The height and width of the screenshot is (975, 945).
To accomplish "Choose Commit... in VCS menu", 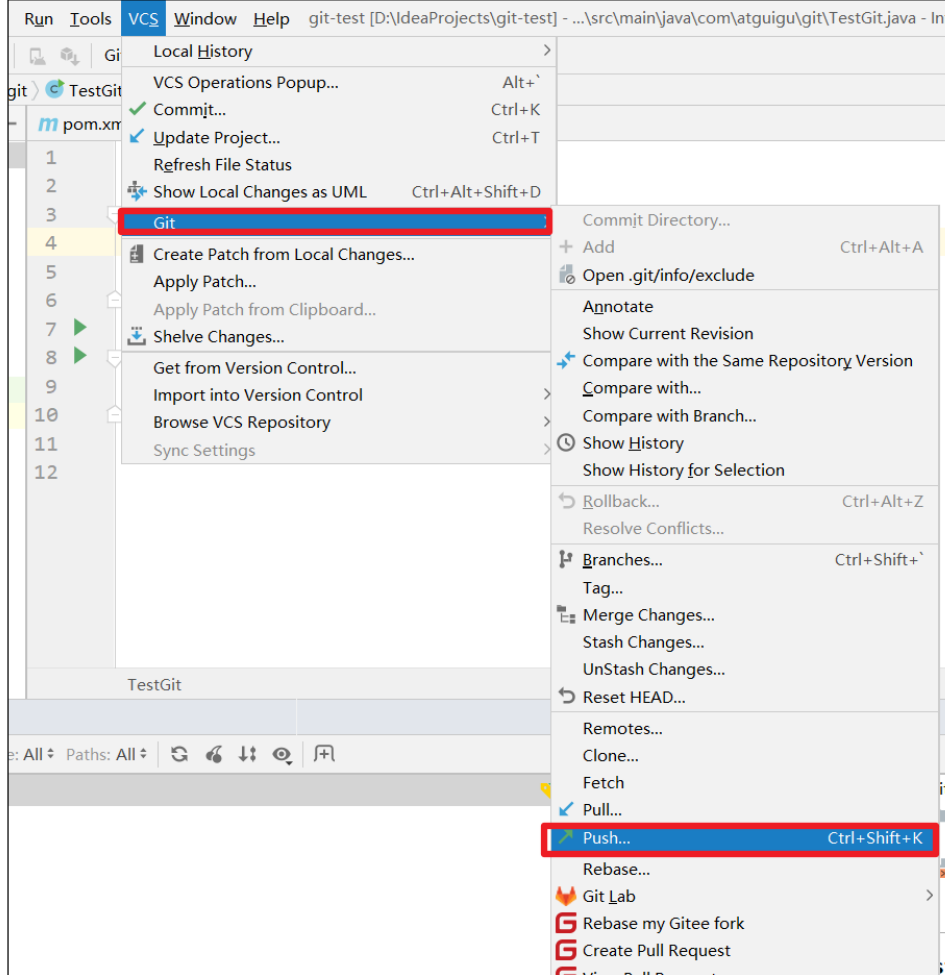I will [338, 109].
